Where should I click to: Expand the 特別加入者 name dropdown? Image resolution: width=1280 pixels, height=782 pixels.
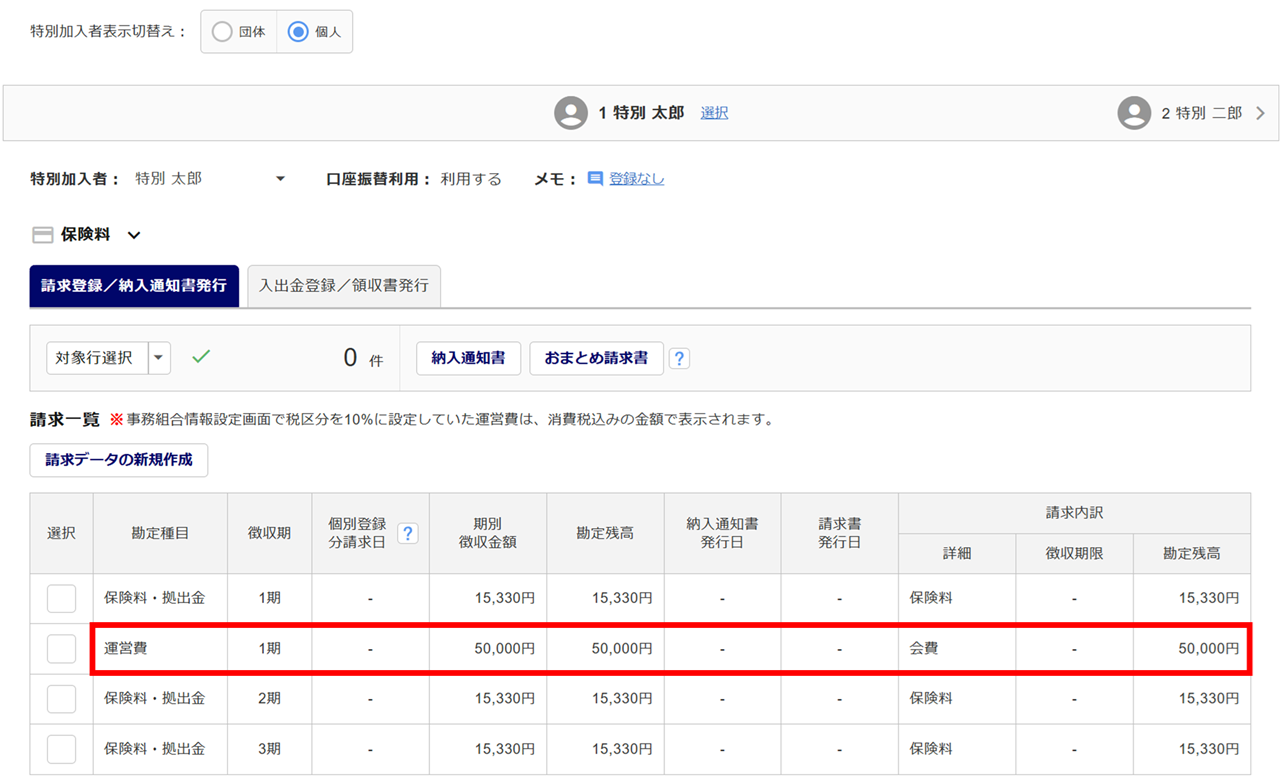pyautogui.click(x=280, y=179)
